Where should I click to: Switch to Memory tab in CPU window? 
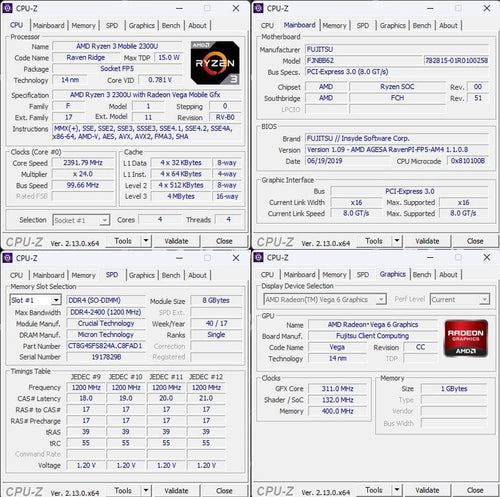coord(83,25)
